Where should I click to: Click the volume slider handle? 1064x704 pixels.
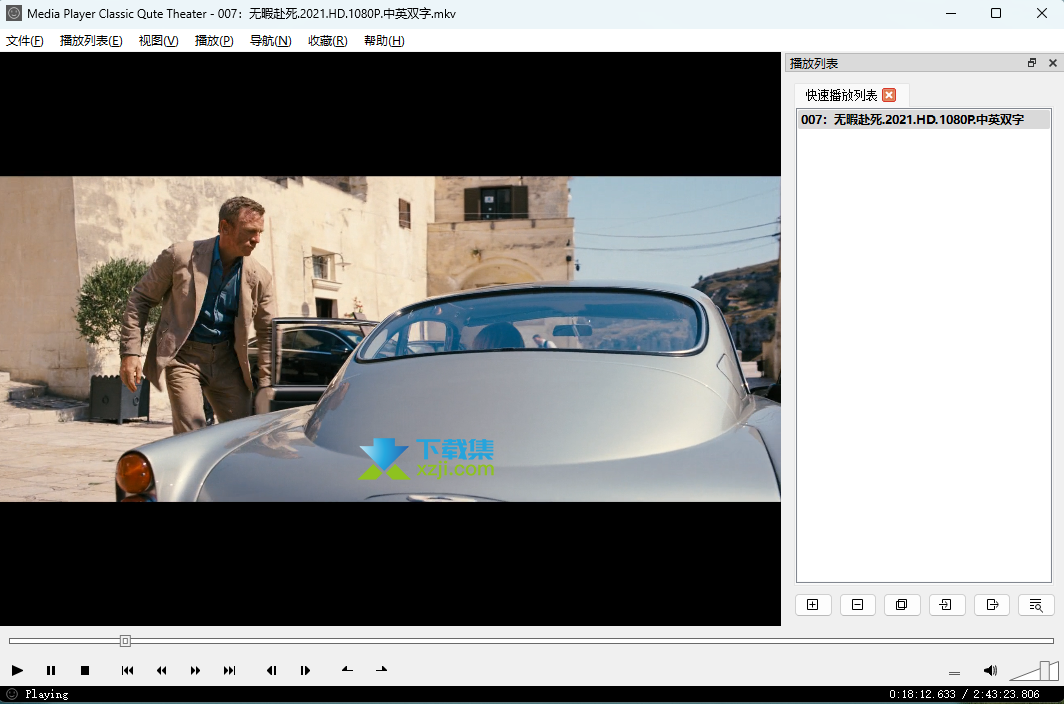pos(1044,671)
